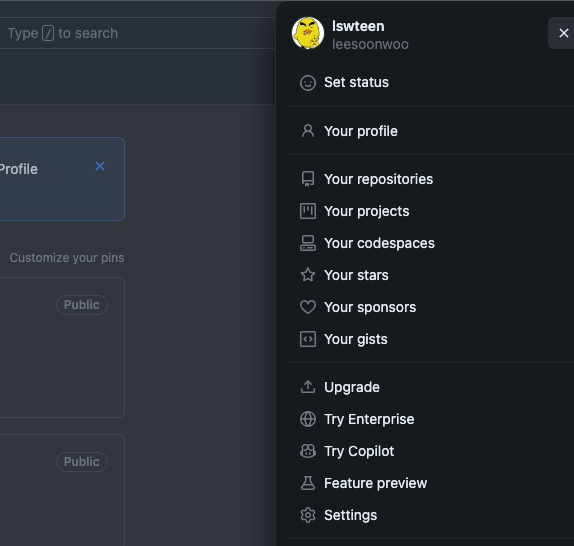Click the repository icon next to Your repositories
The image size is (574, 546).
(308, 179)
